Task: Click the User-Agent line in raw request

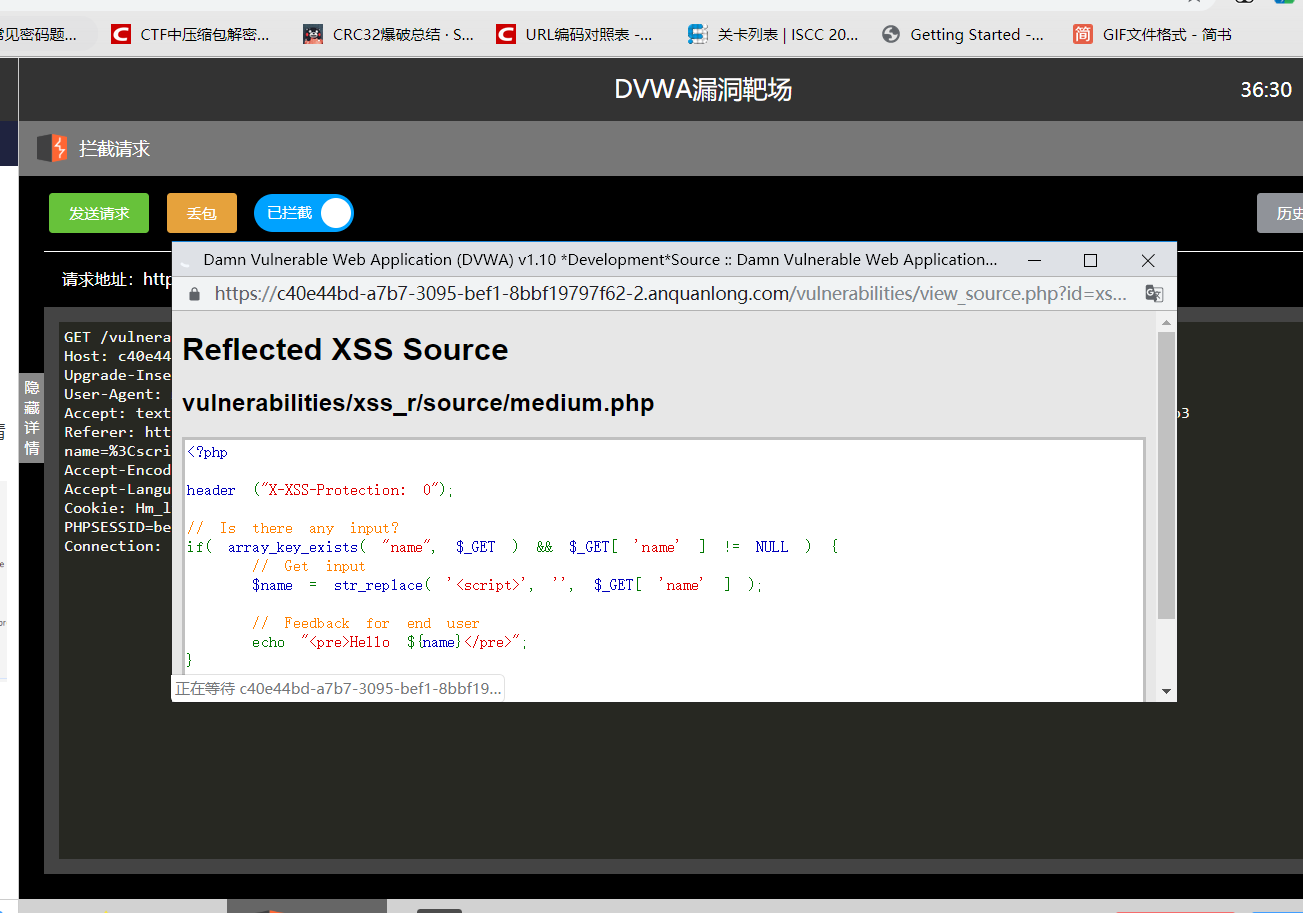Action: click(113, 394)
